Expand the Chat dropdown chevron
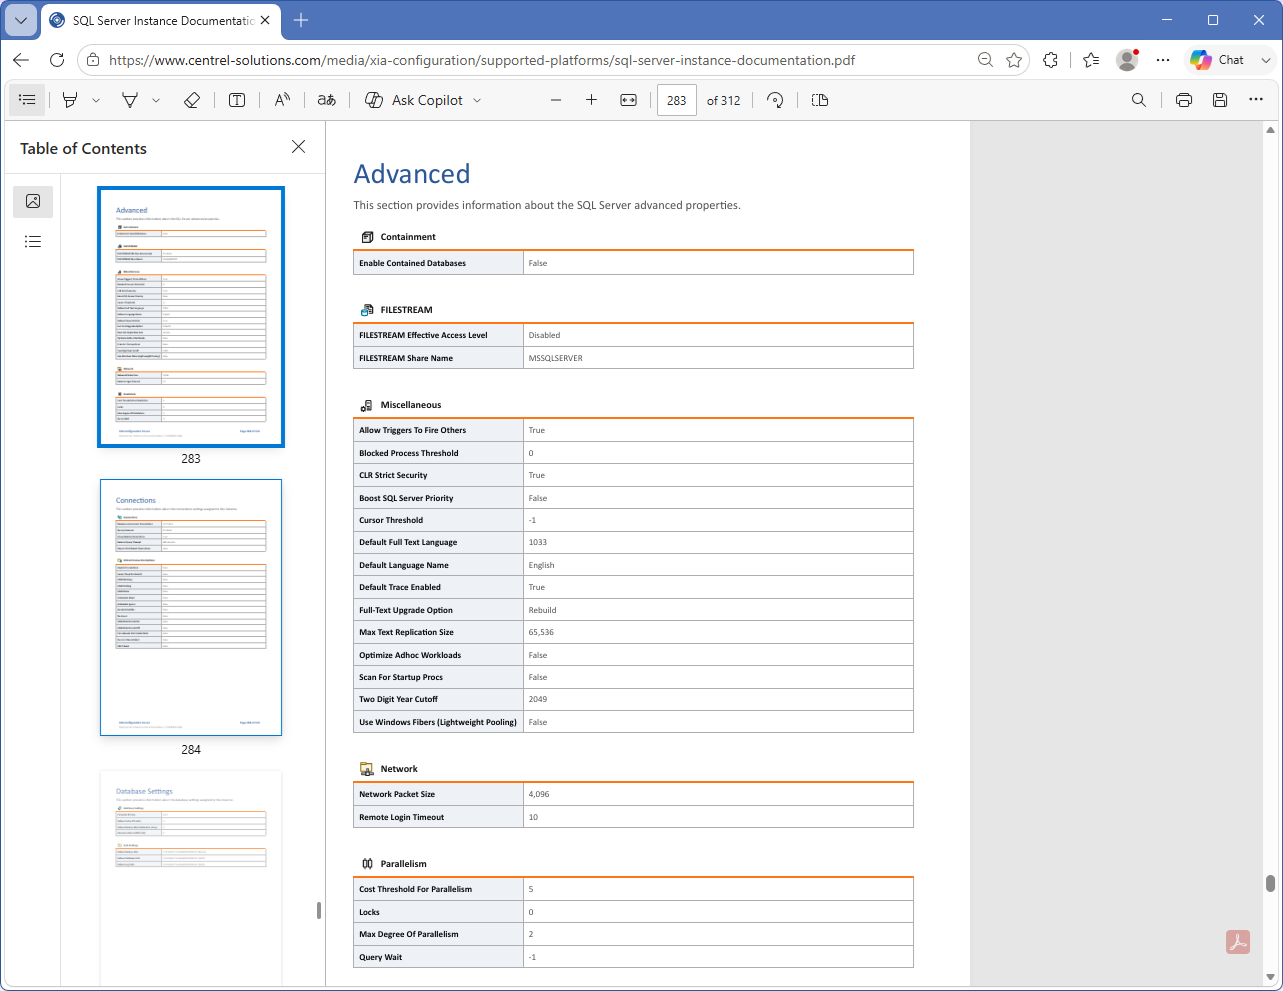 1265,60
